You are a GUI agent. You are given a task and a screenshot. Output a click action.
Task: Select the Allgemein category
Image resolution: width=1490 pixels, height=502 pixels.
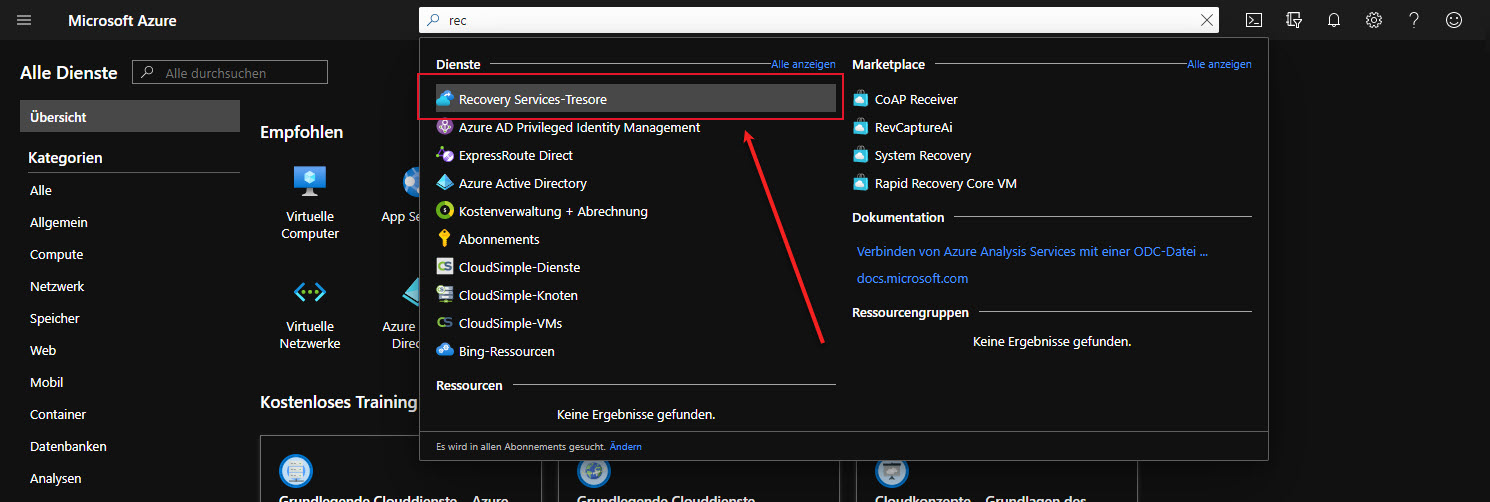click(x=59, y=222)
